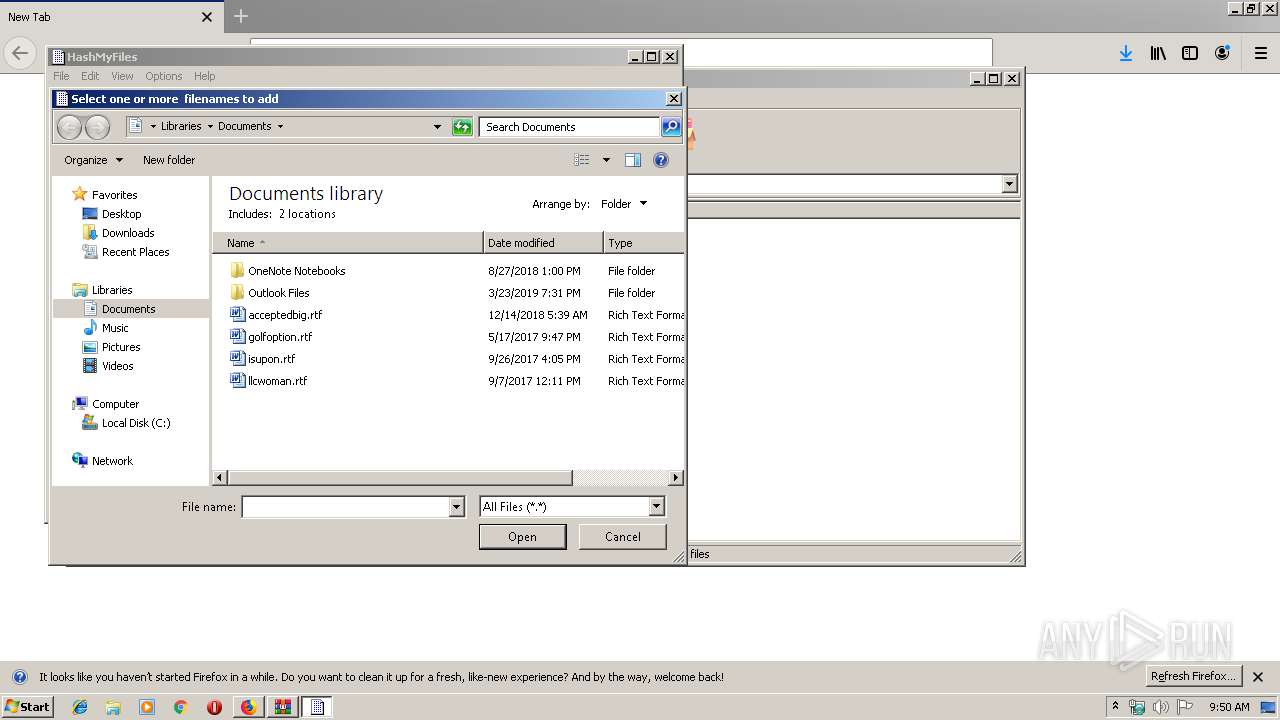Click in the File name field
The height and width of the screenshot is (720, 1280).
click(345, 507)
